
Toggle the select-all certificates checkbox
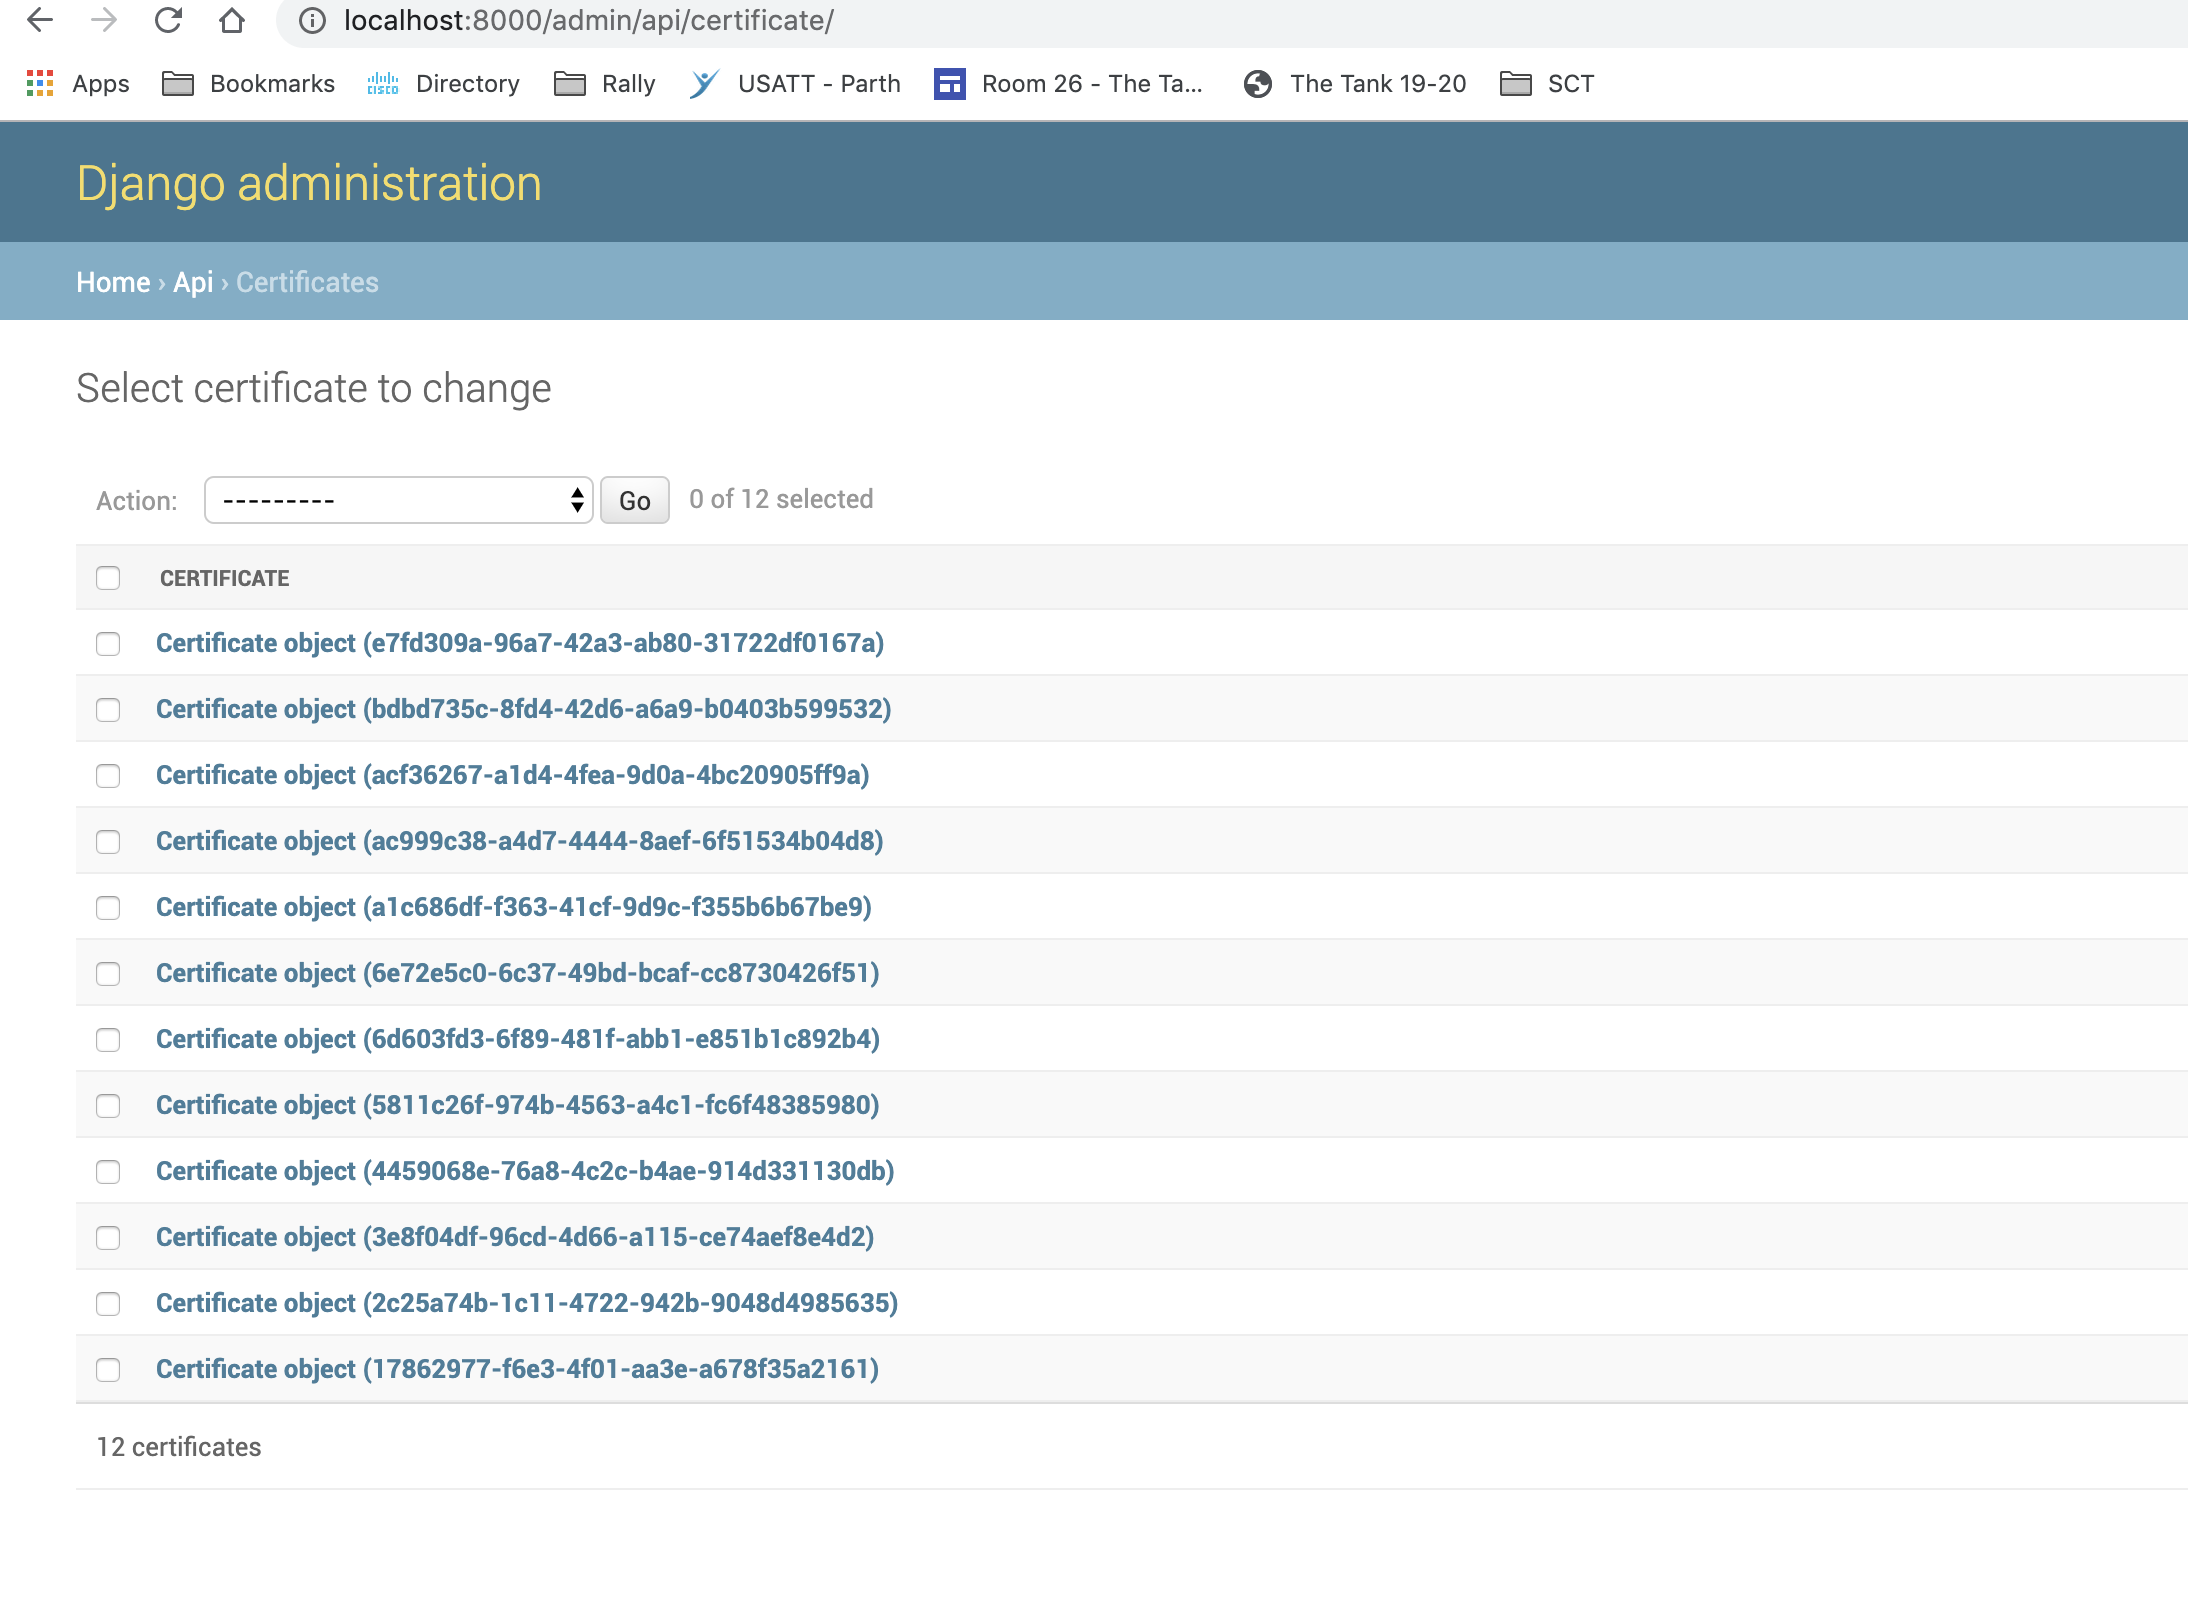(108, 578)
